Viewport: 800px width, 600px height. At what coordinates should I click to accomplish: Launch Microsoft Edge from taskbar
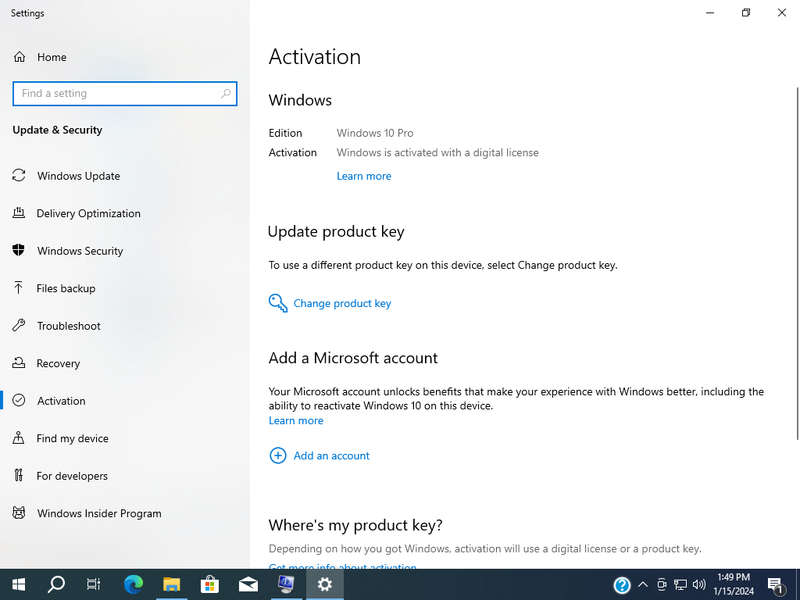point(134,584)
